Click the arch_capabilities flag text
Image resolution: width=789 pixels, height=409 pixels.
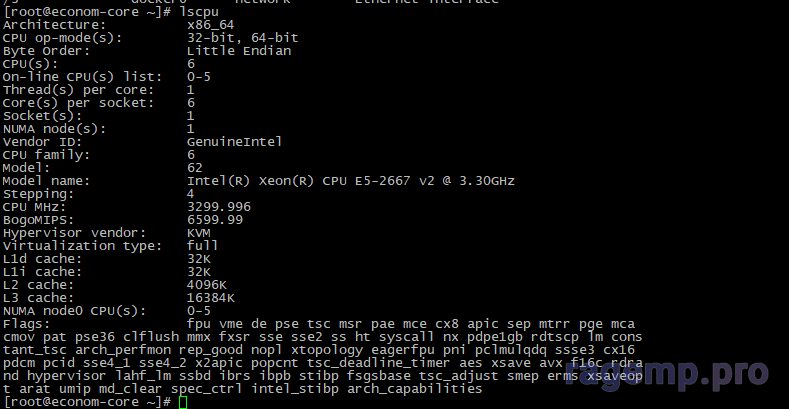coord(415,389)
